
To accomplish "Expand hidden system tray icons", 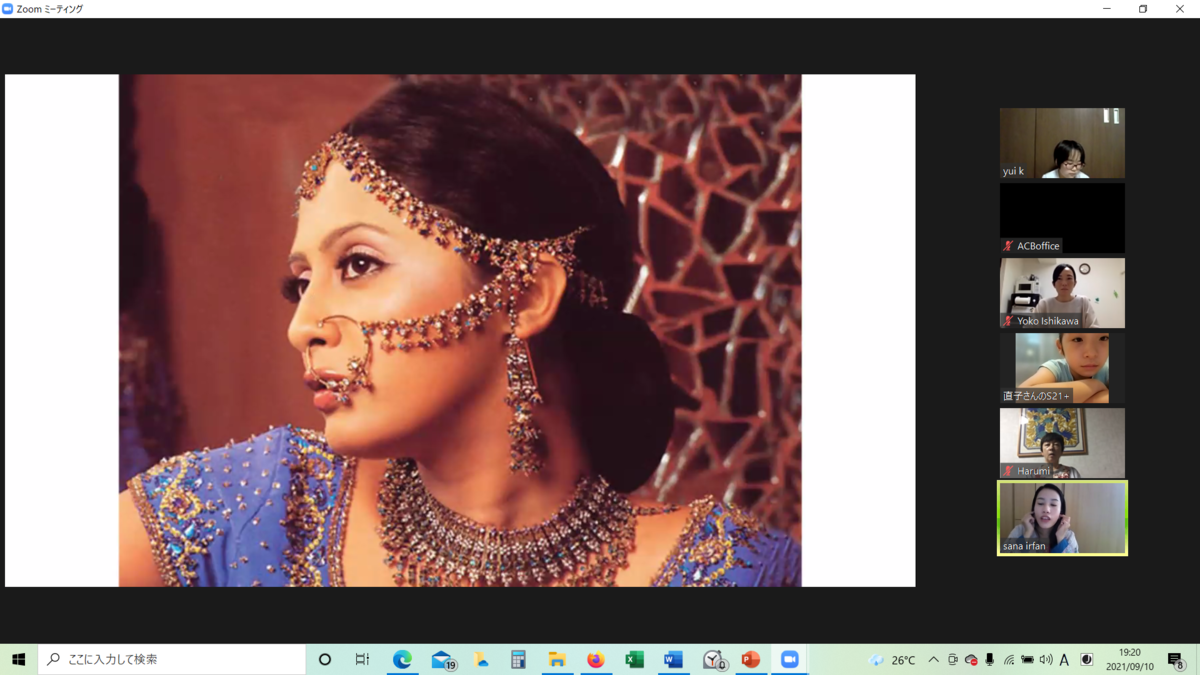I will (x=933, y=660).
